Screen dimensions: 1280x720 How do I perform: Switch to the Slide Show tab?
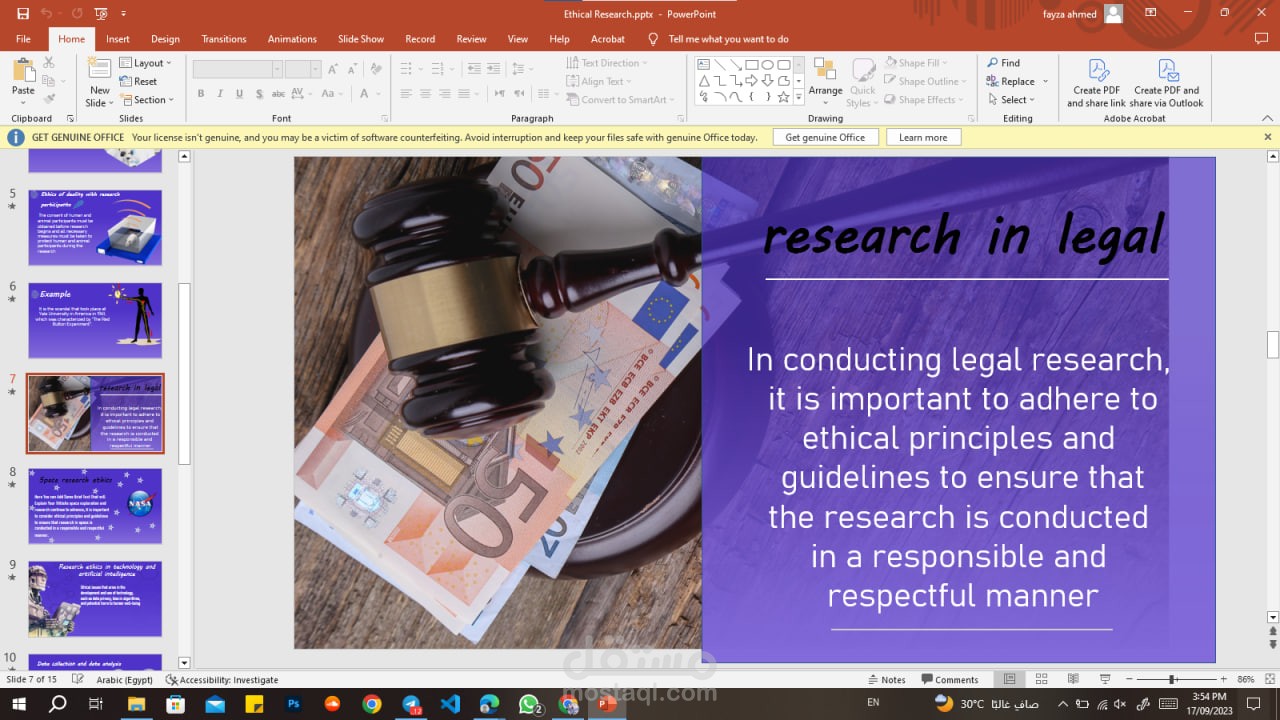361,39
